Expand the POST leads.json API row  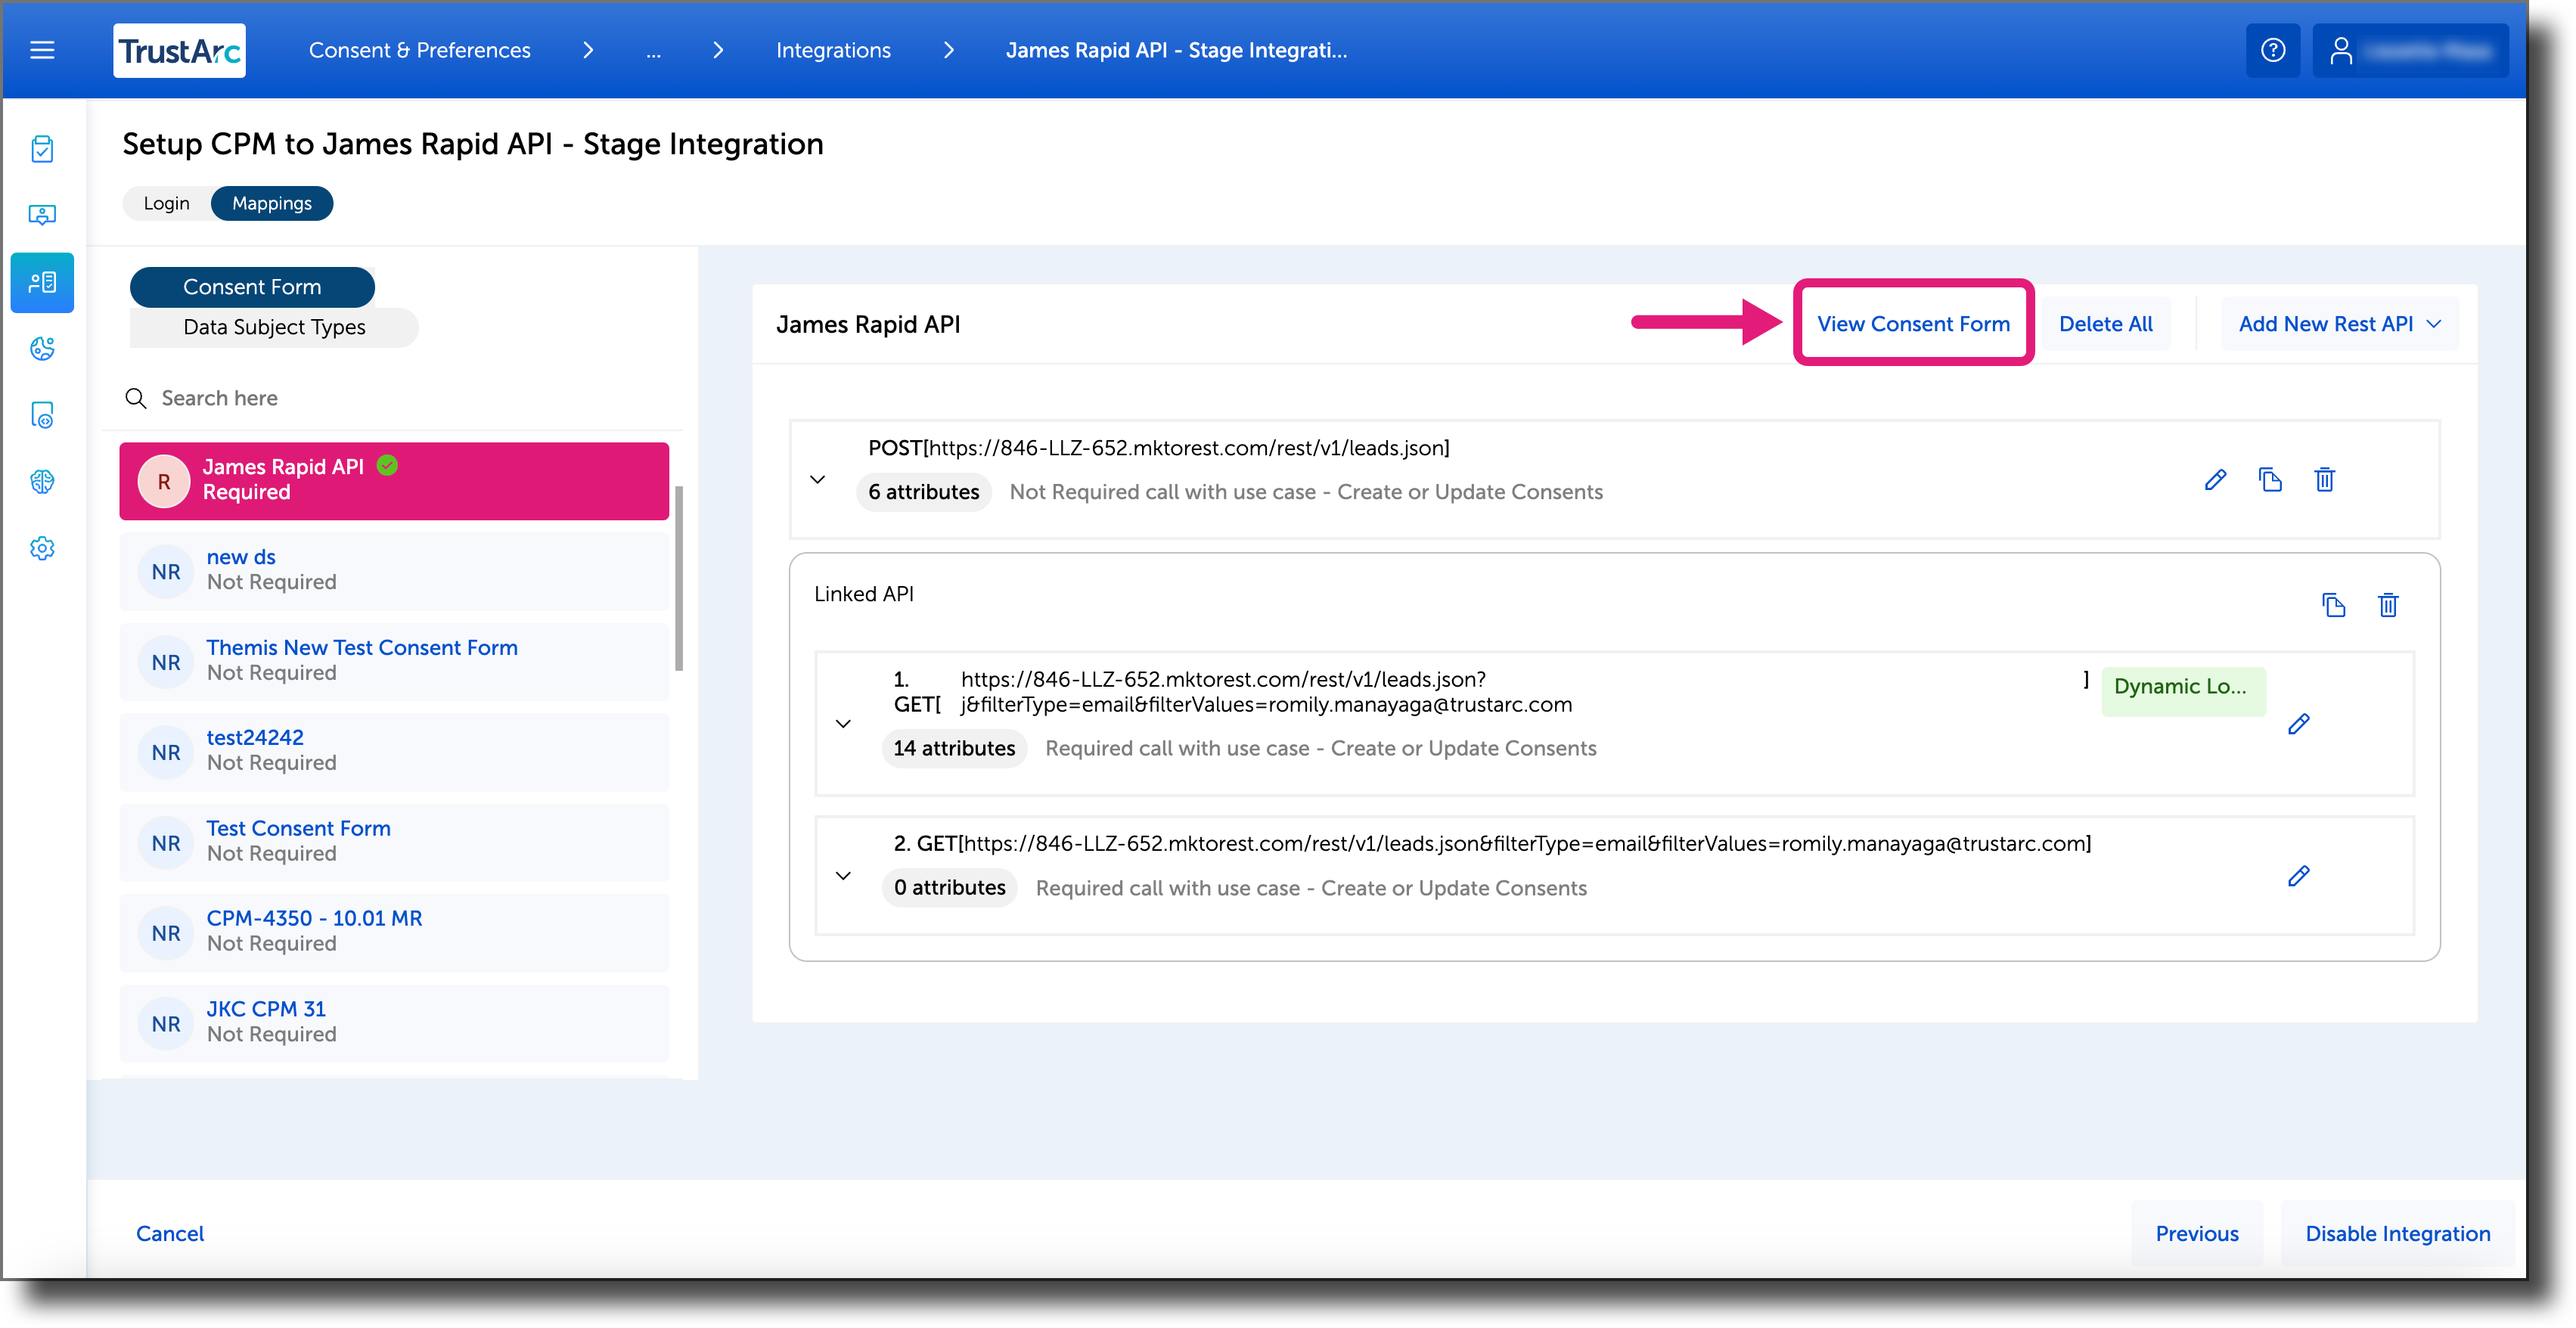817,480
